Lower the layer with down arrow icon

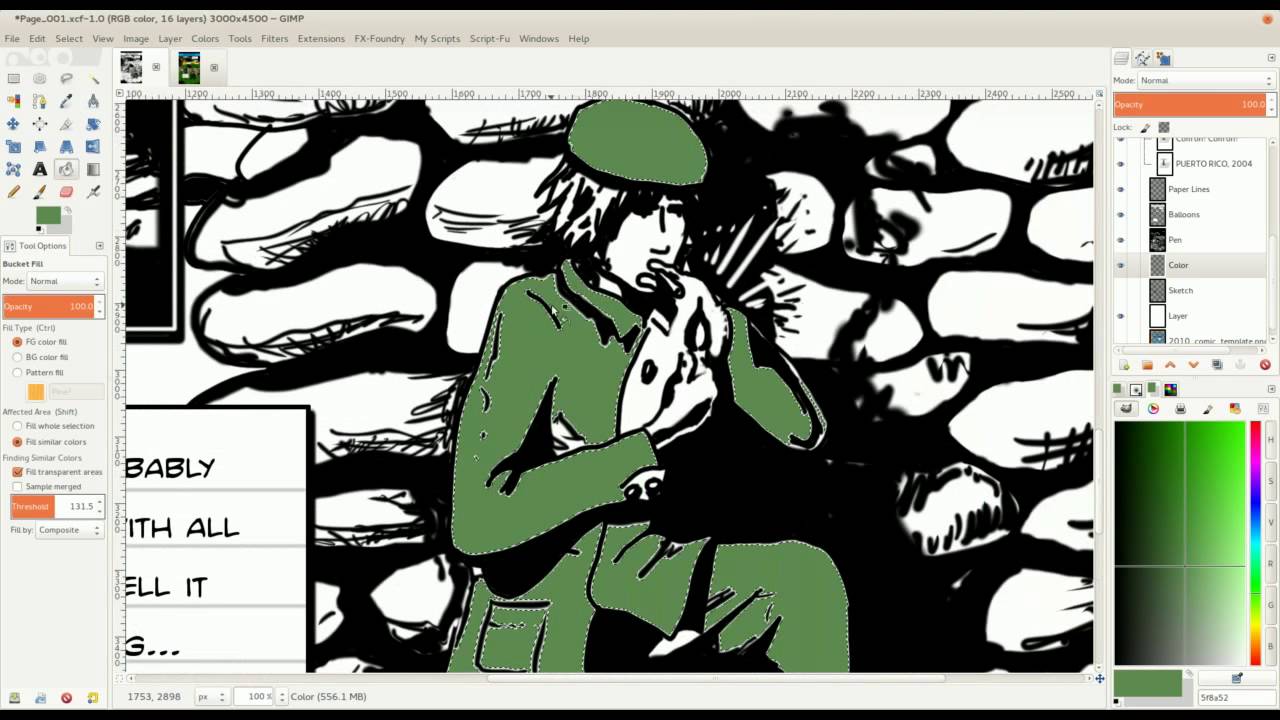click(1193, 365)
